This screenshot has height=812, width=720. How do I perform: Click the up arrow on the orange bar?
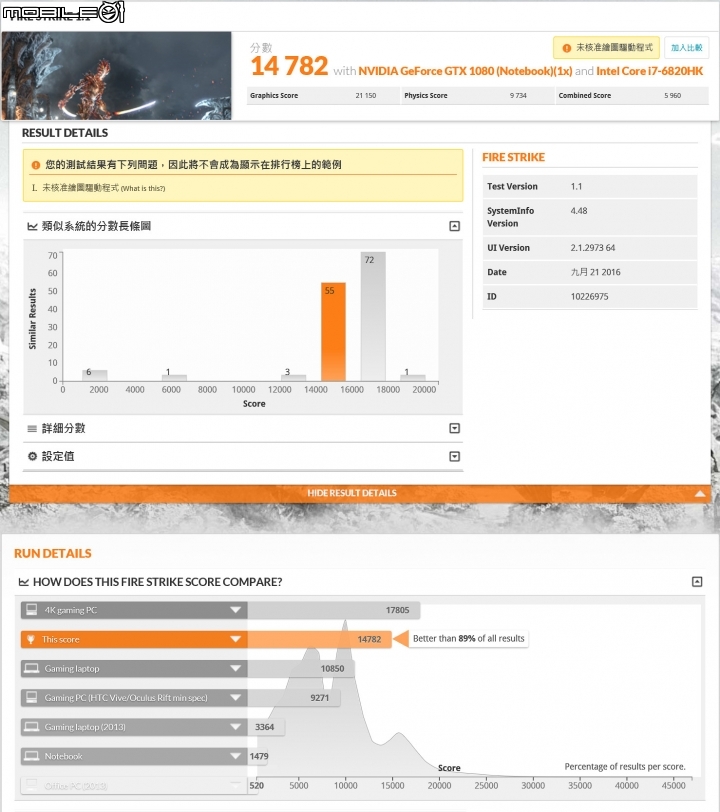click(x=700, y=494)
